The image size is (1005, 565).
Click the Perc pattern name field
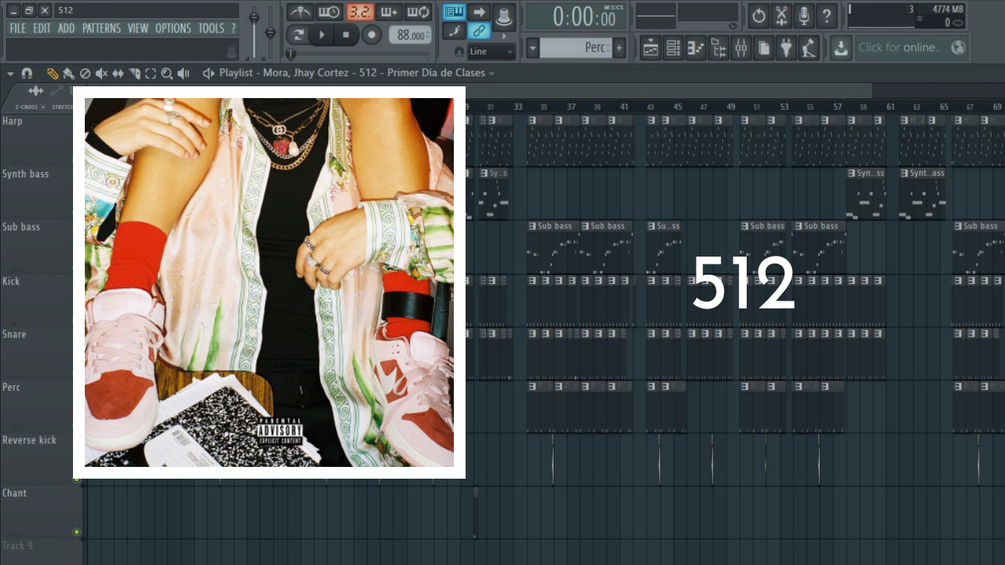click(576, 47)
